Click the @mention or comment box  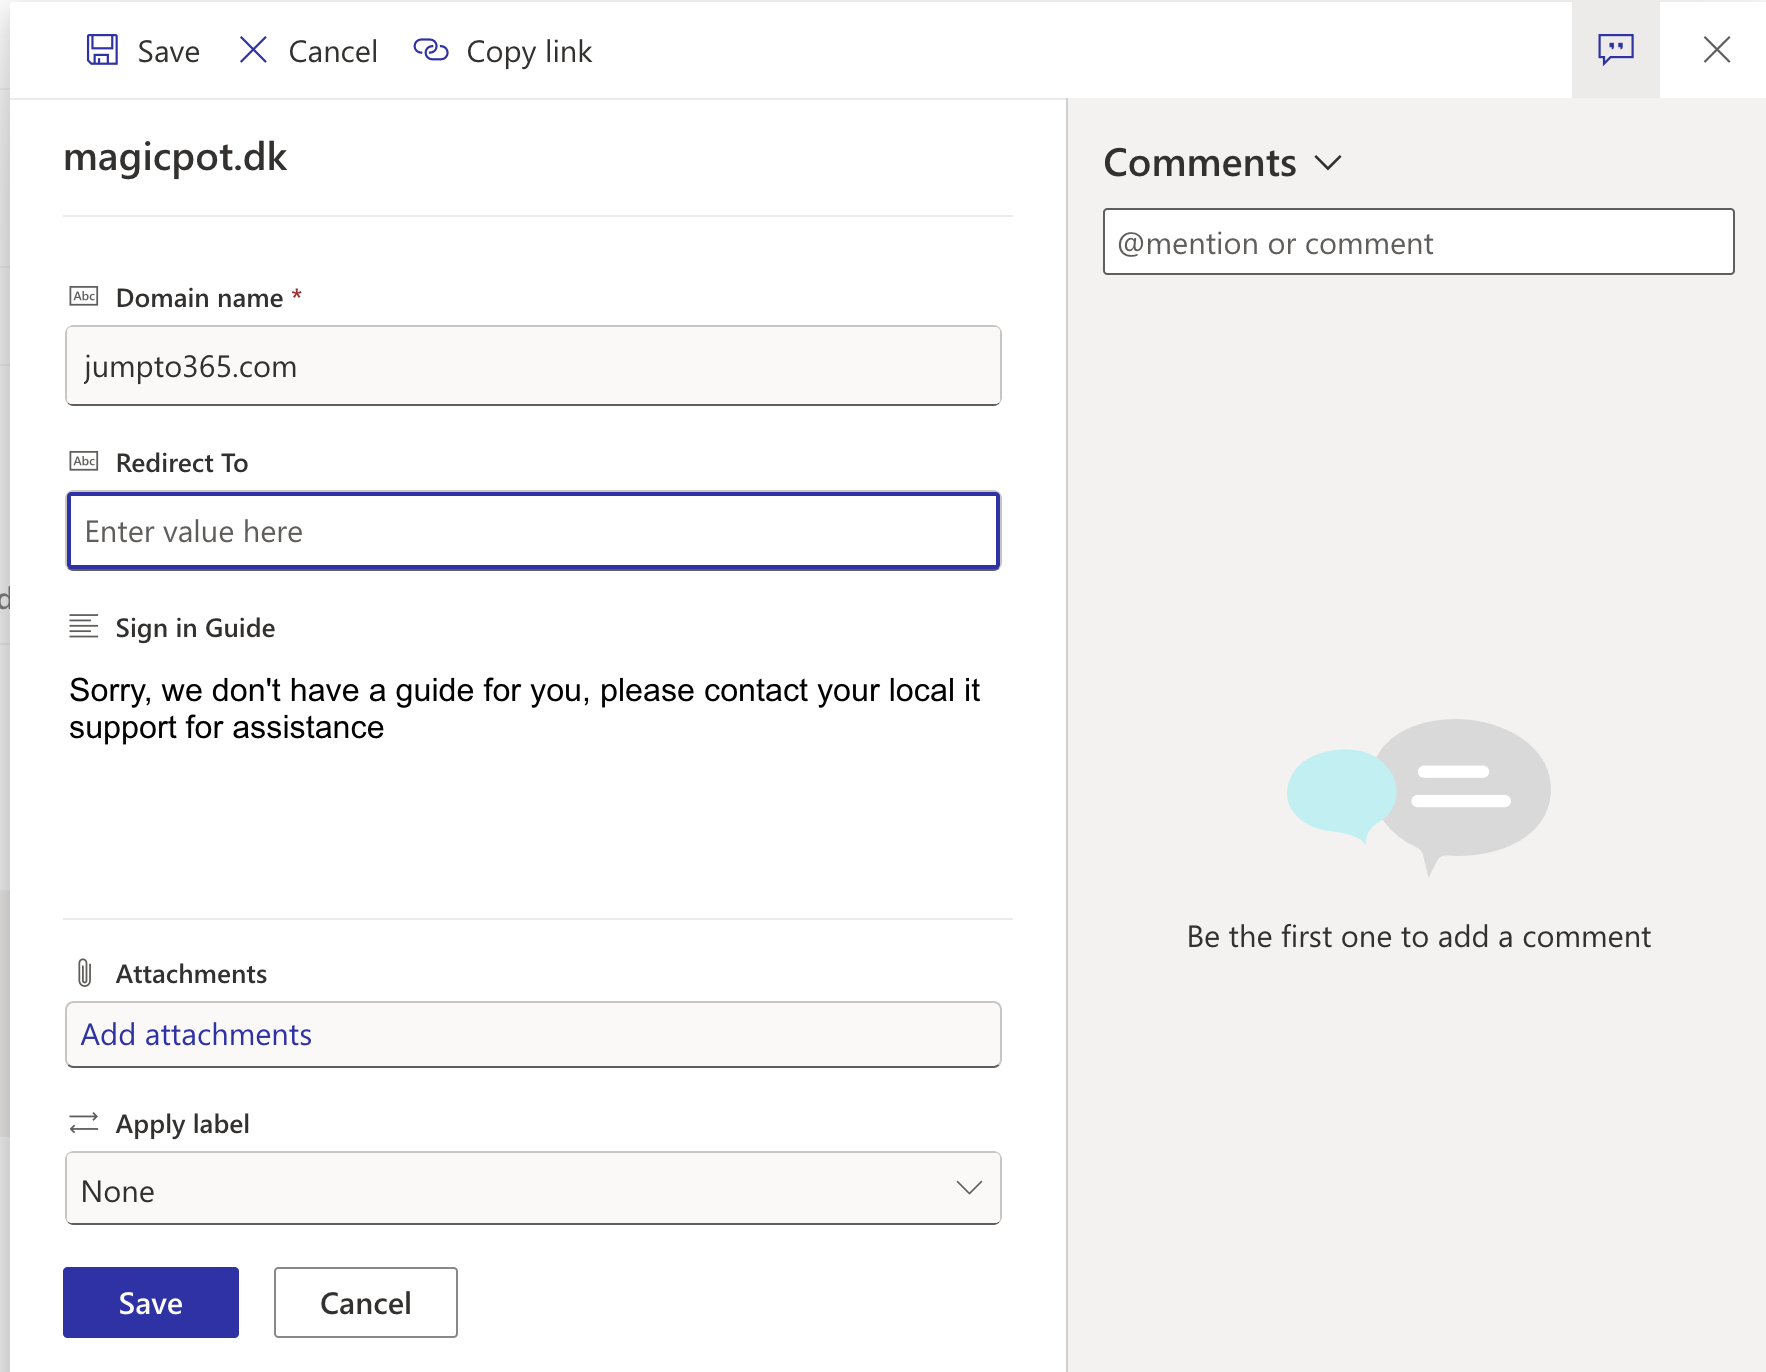pos(1417,242)
